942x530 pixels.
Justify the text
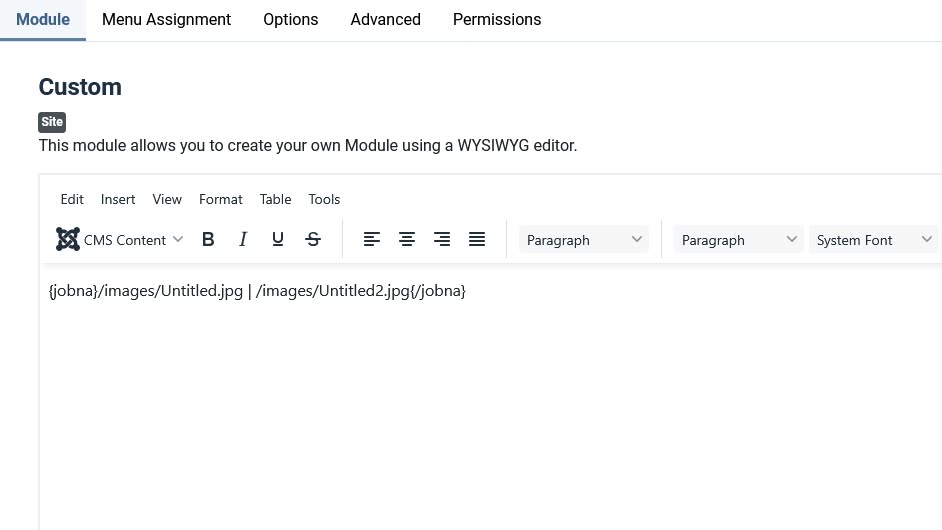pos(477,240)
